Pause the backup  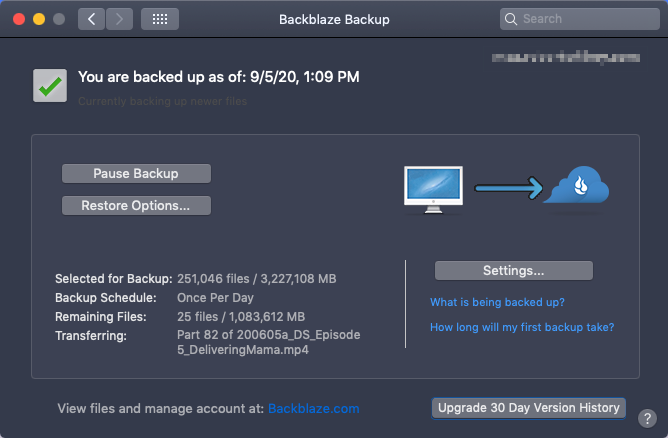136,173
